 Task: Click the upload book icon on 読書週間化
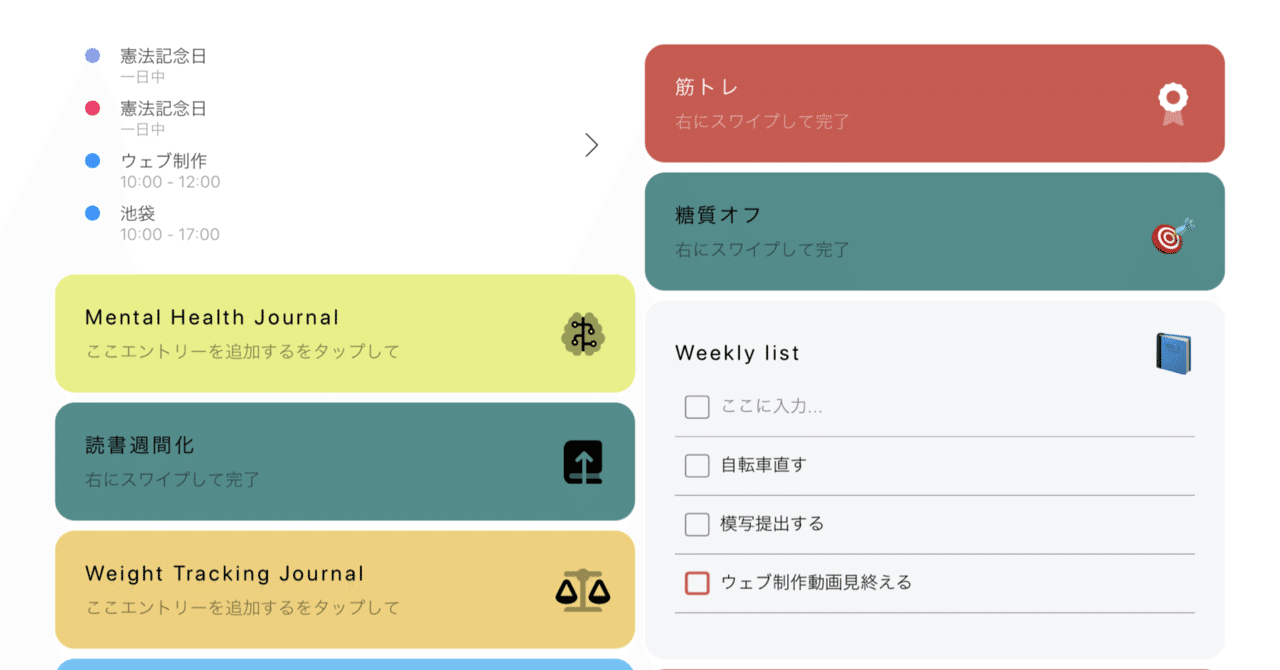click(x=584, y=462)
